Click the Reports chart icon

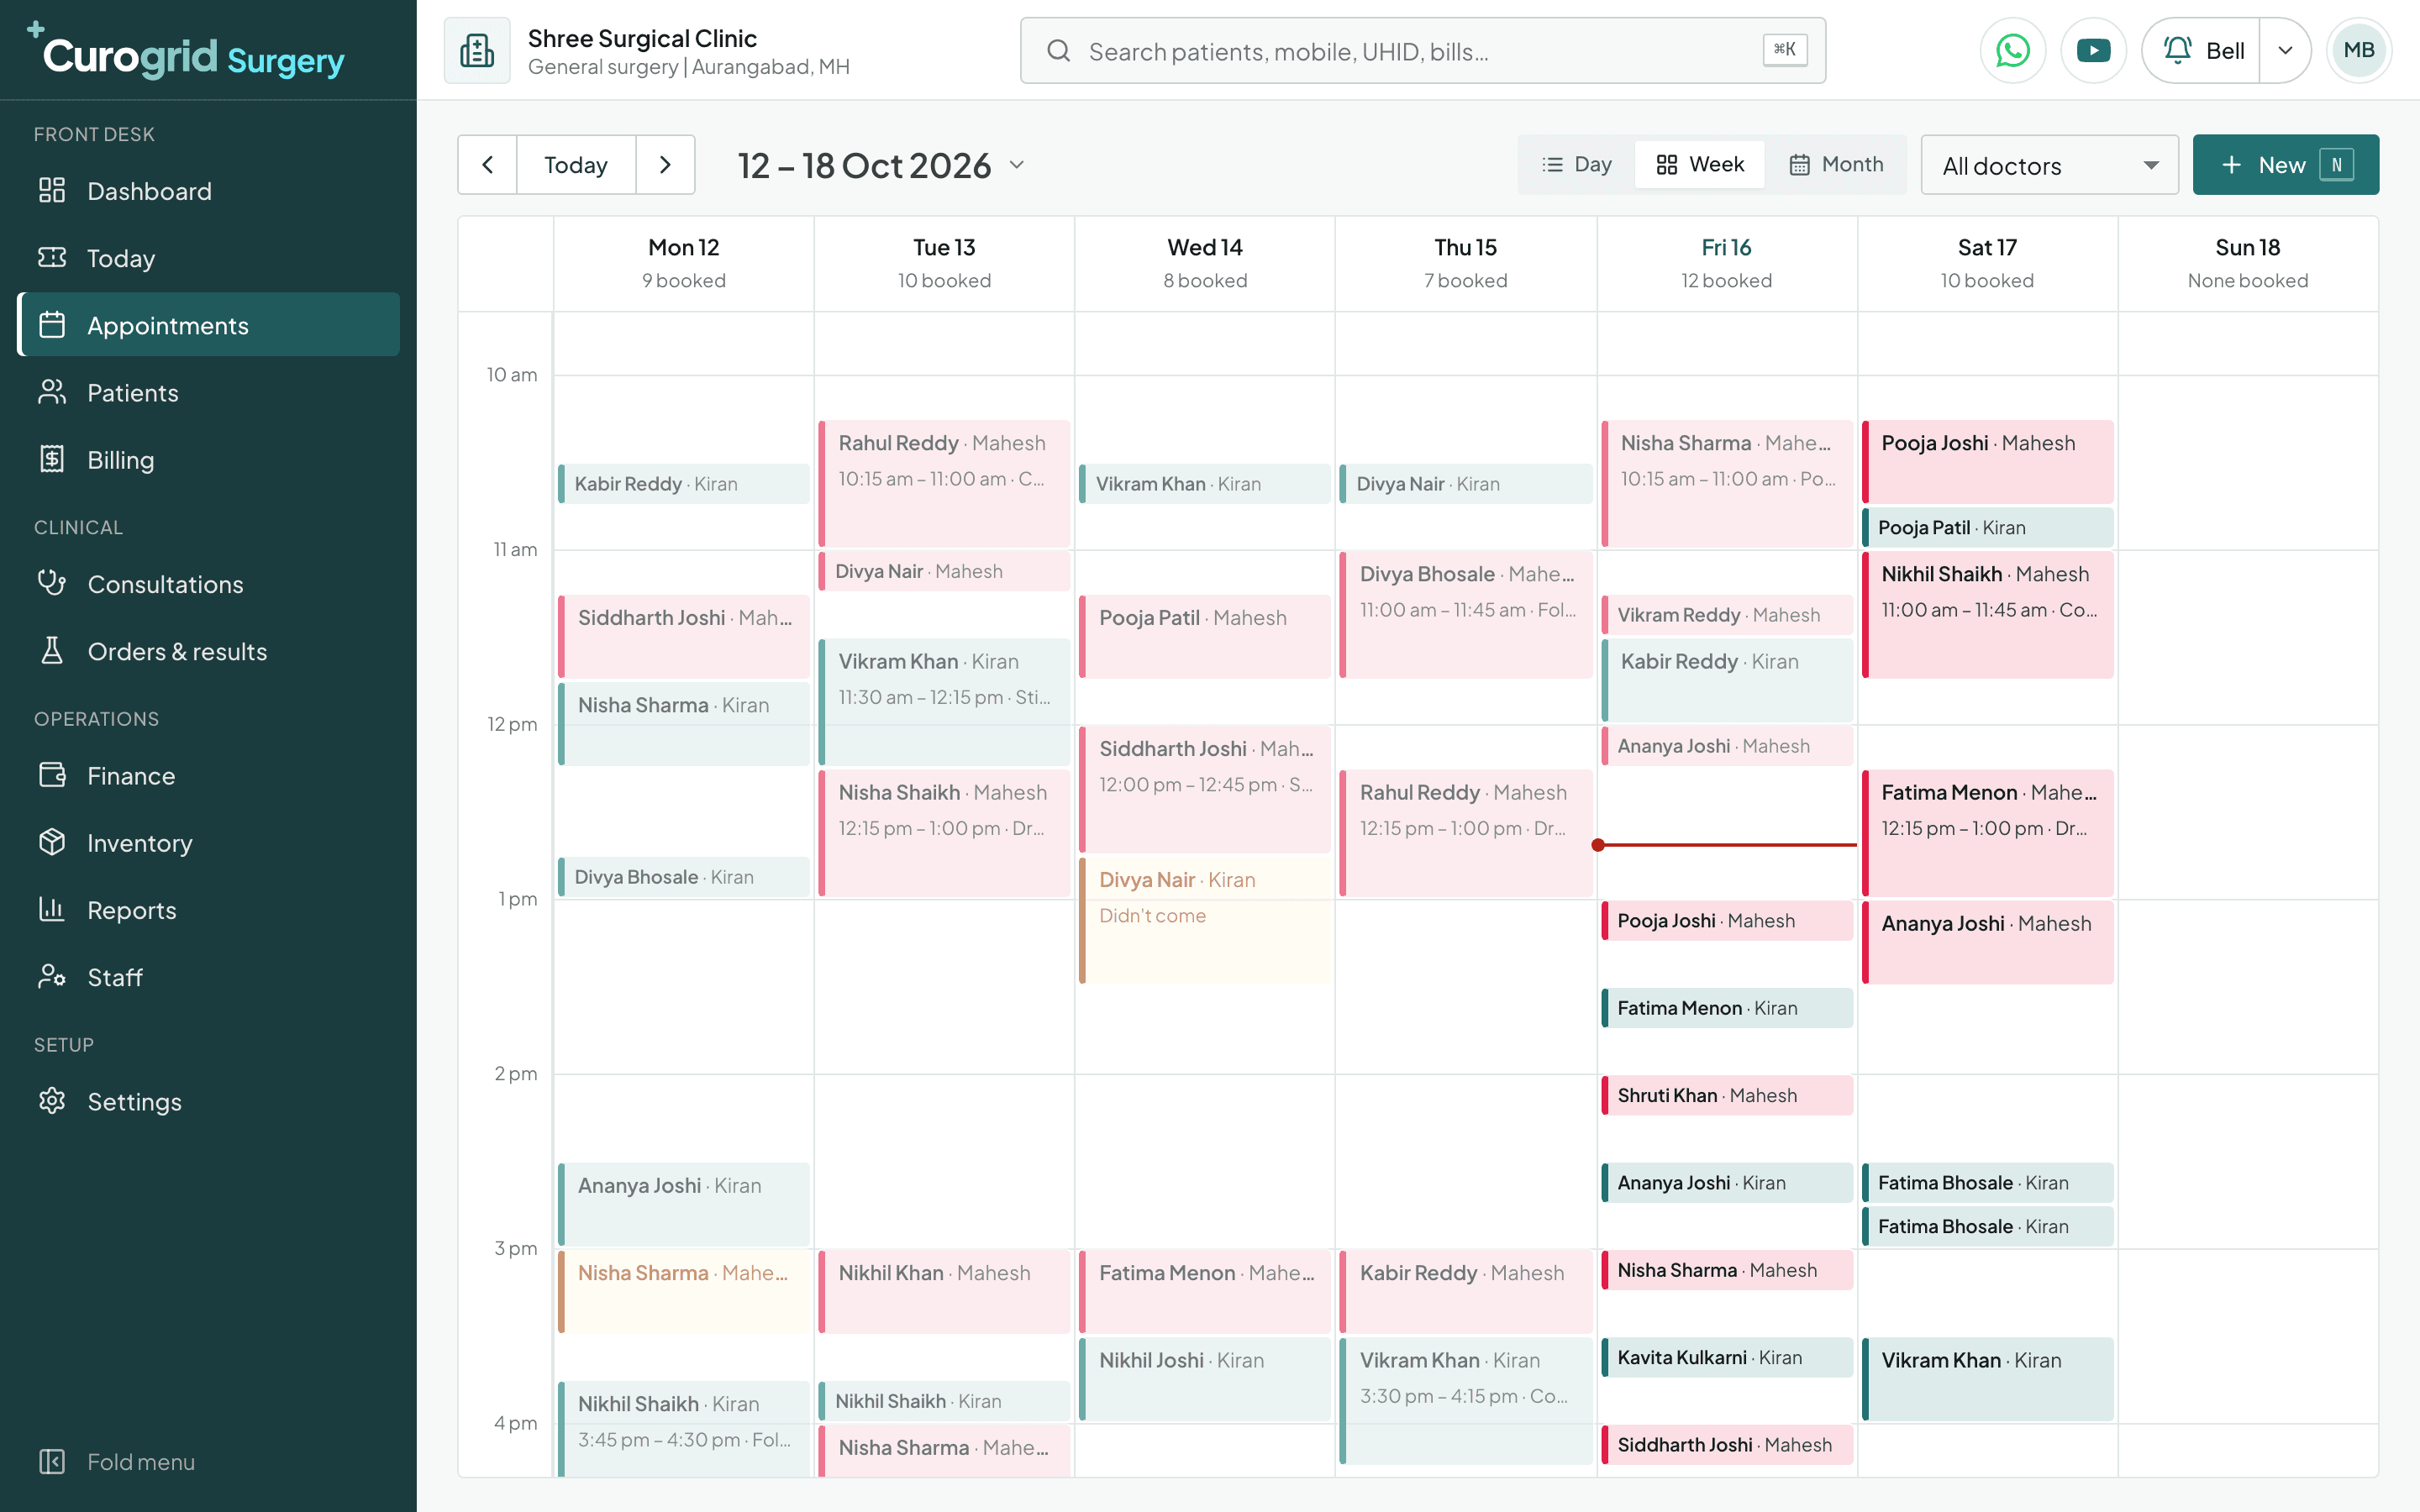(52, 909)
